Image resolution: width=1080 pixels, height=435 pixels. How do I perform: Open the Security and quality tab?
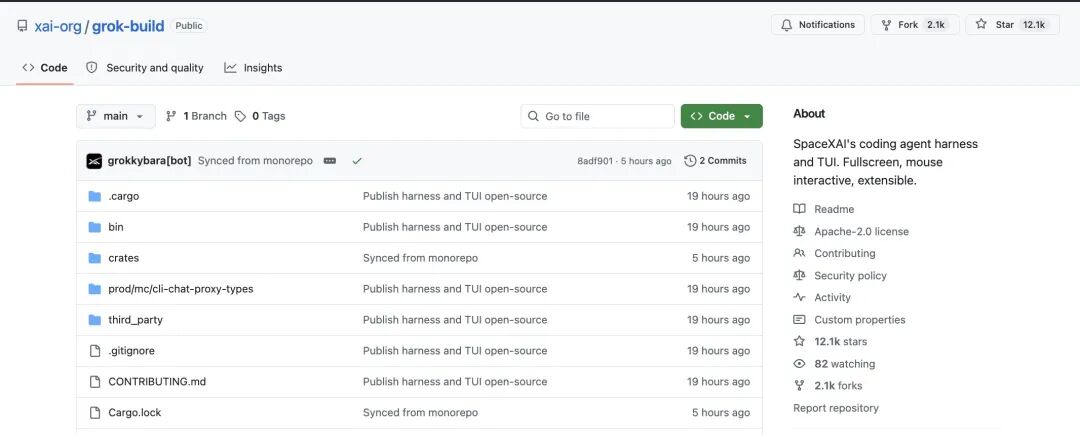click(145, 67)
